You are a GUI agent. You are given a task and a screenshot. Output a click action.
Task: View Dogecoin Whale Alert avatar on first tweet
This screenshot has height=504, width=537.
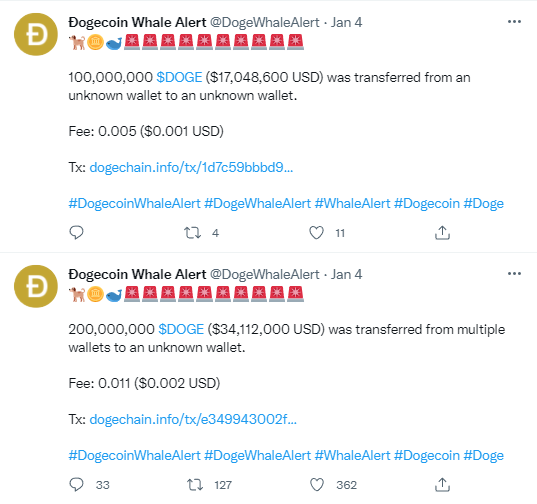click(36, 34)
